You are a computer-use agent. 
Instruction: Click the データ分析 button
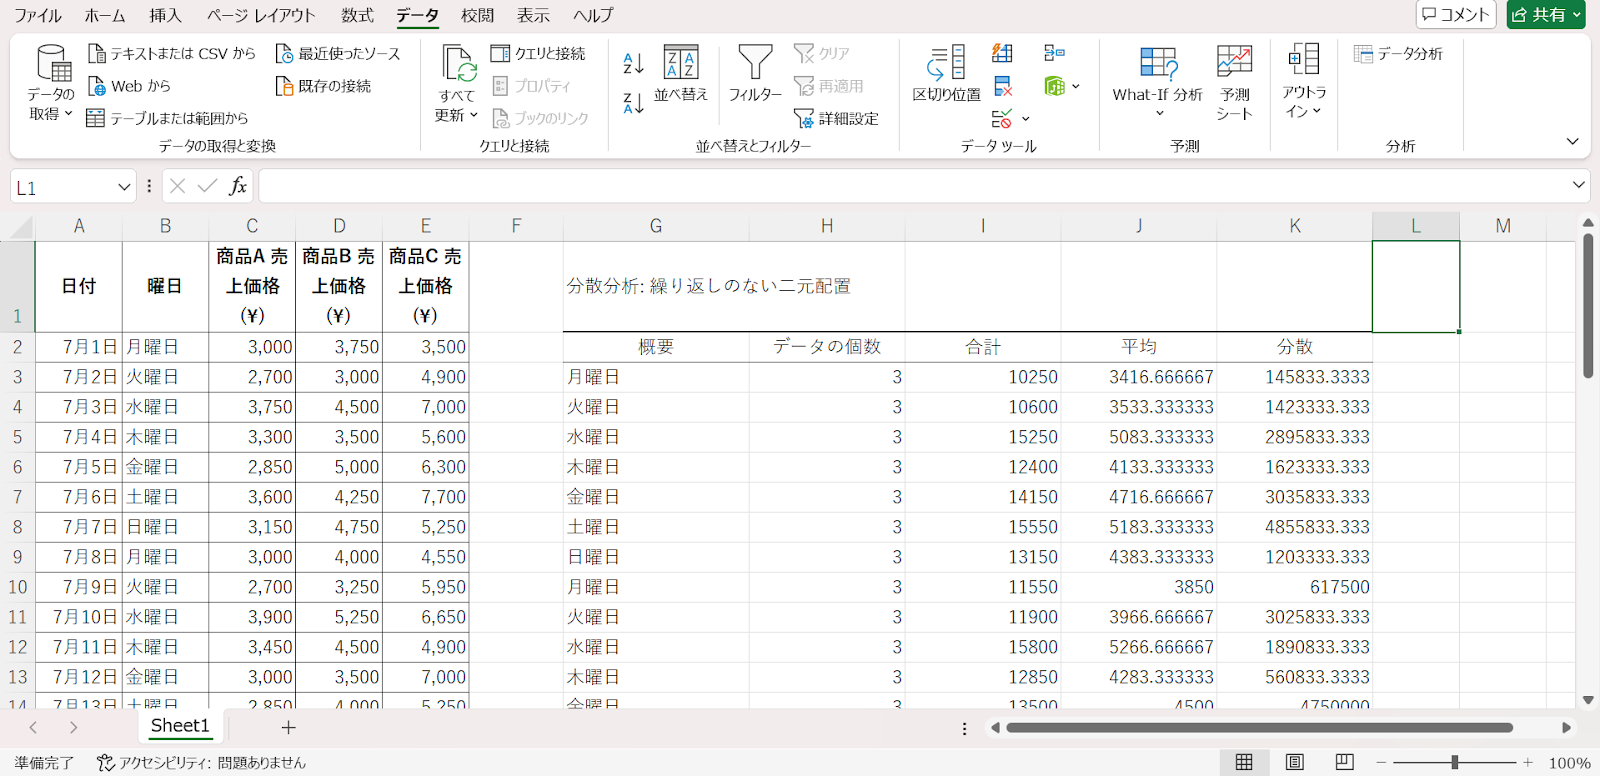[x=1398, y=53]
